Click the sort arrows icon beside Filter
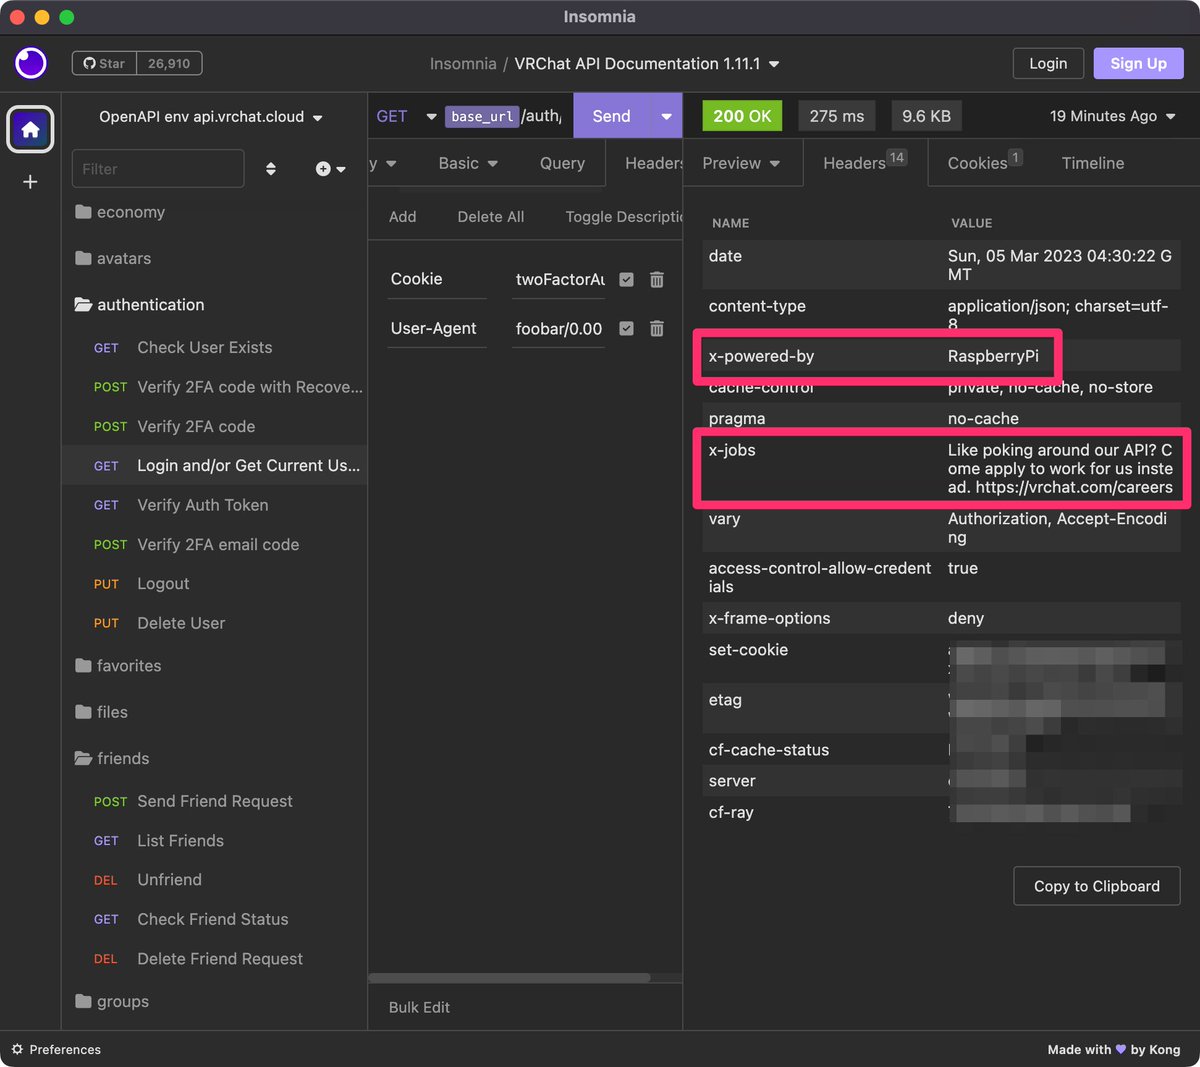1200x1067 pixels. 270,169
